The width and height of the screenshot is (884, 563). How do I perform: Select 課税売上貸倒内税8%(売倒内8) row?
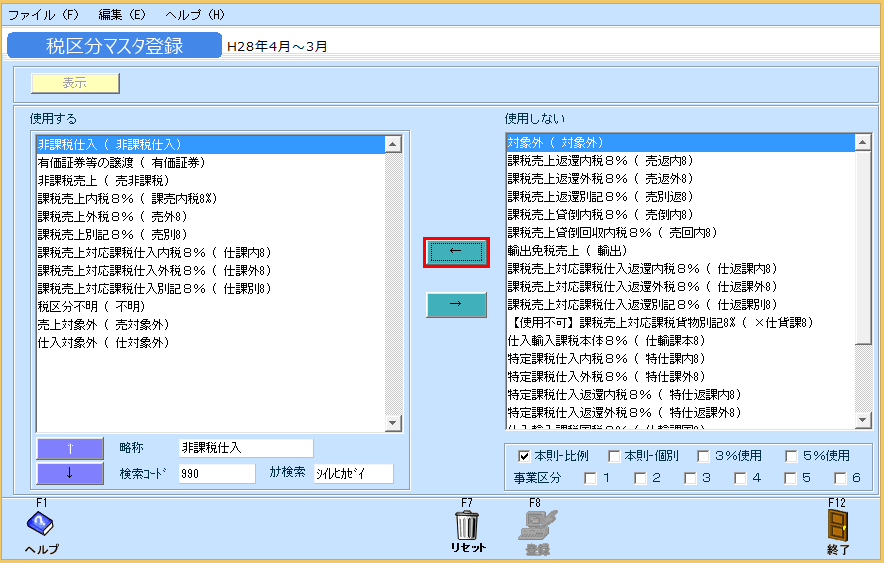(x=680, y=215)
